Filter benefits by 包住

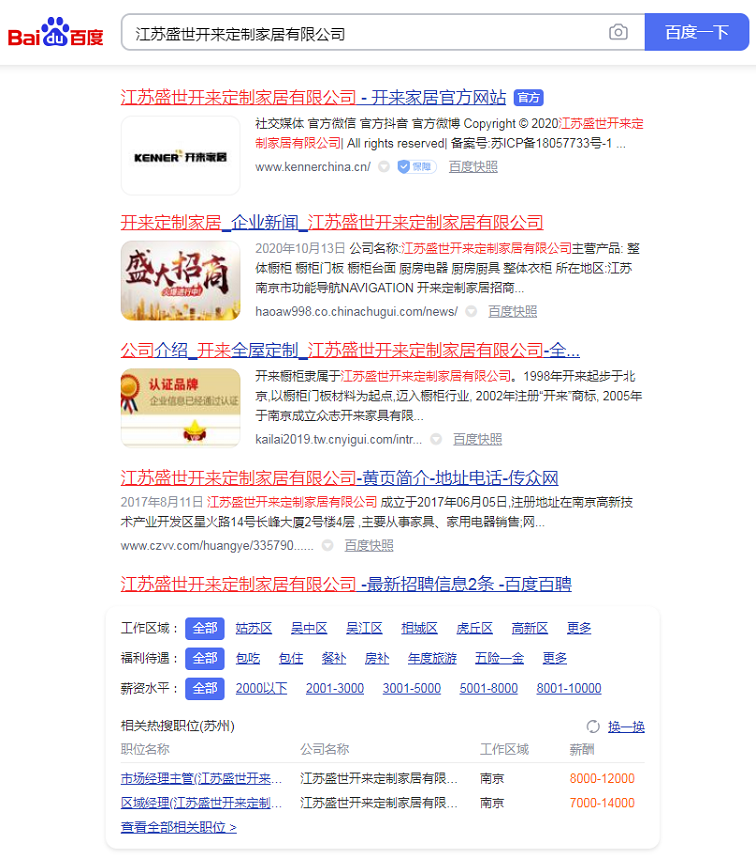(291, 658)
